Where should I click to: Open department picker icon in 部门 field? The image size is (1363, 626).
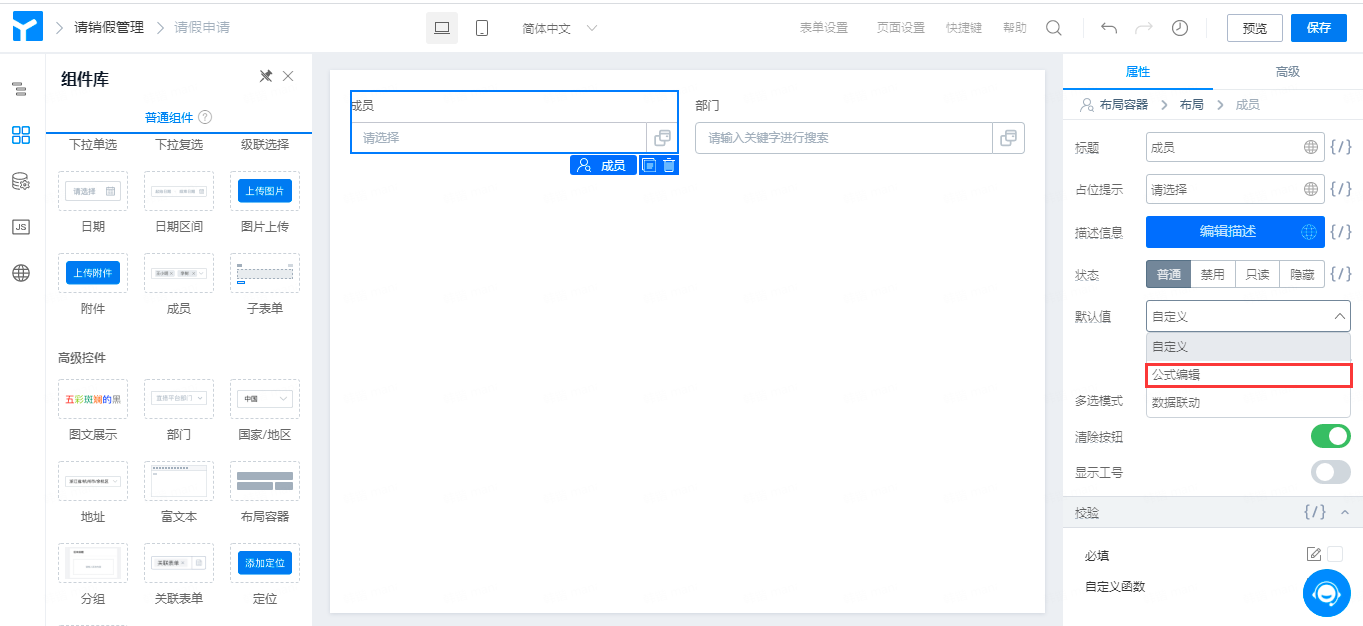(x=1009, y=138)
